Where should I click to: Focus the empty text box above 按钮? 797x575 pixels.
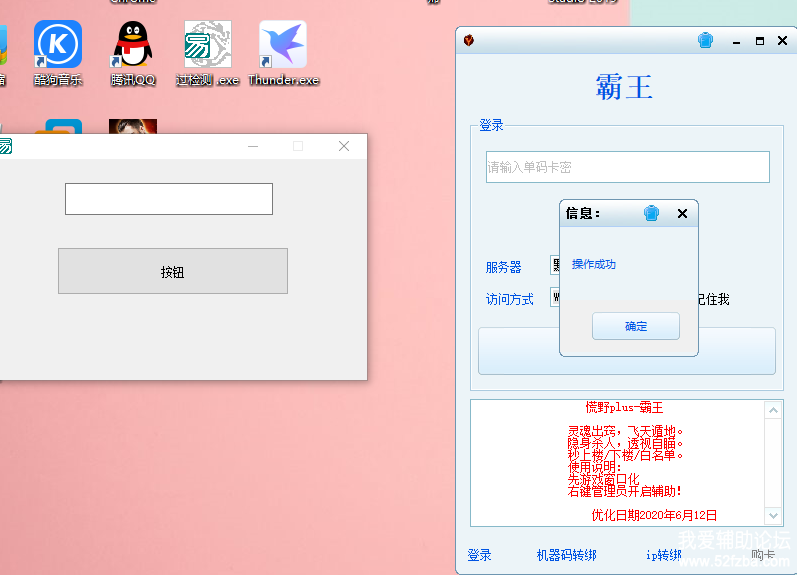[169, 199]
